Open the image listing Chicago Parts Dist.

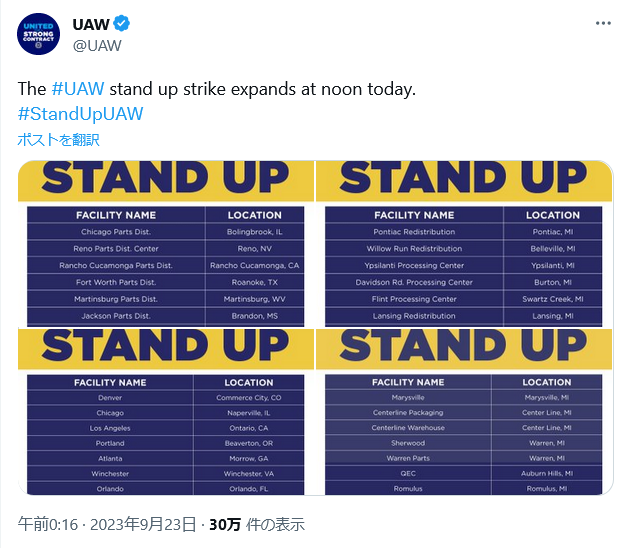click(x=166, y=244)
